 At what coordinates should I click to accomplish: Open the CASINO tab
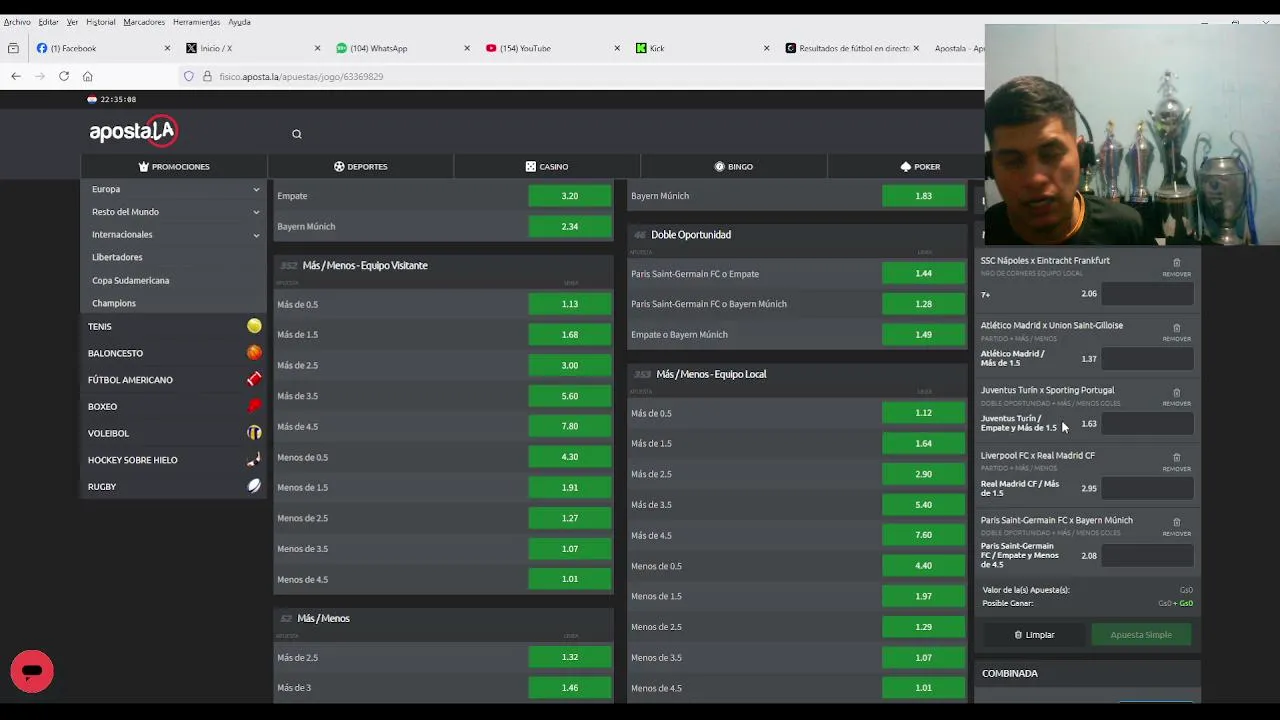(547, 166)
